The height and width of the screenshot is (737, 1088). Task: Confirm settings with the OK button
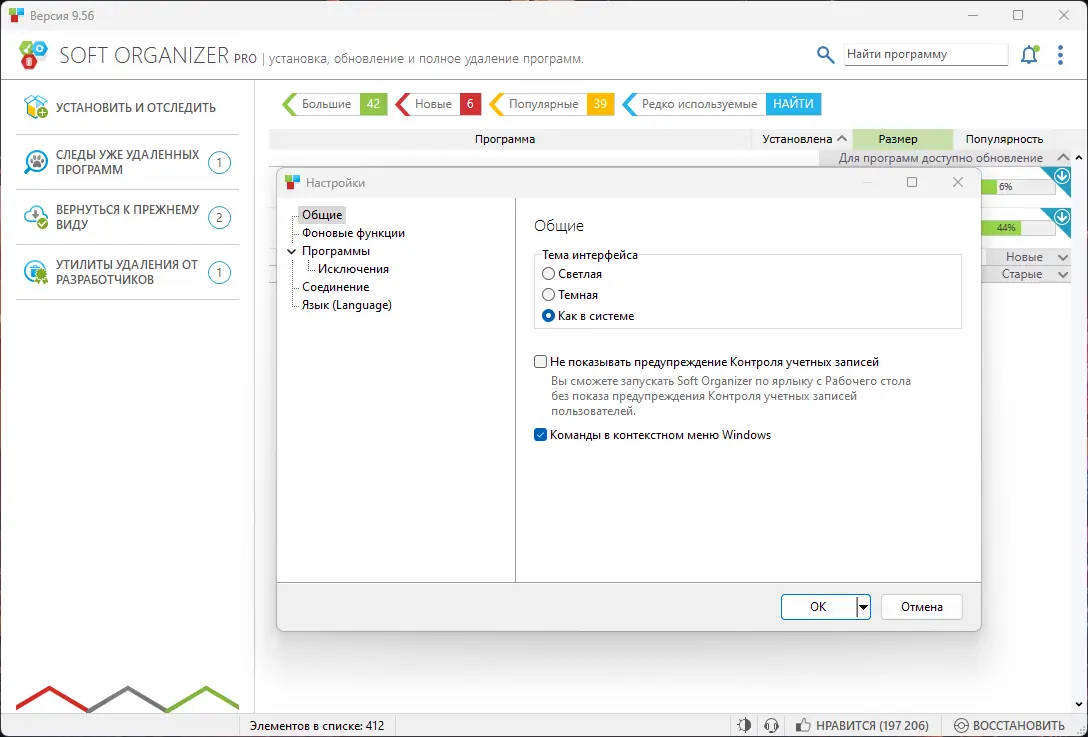(x=819, y=607)
